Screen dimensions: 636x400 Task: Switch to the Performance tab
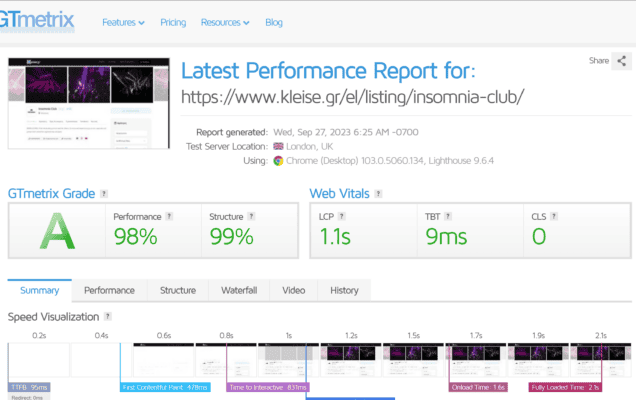point(110,290)
